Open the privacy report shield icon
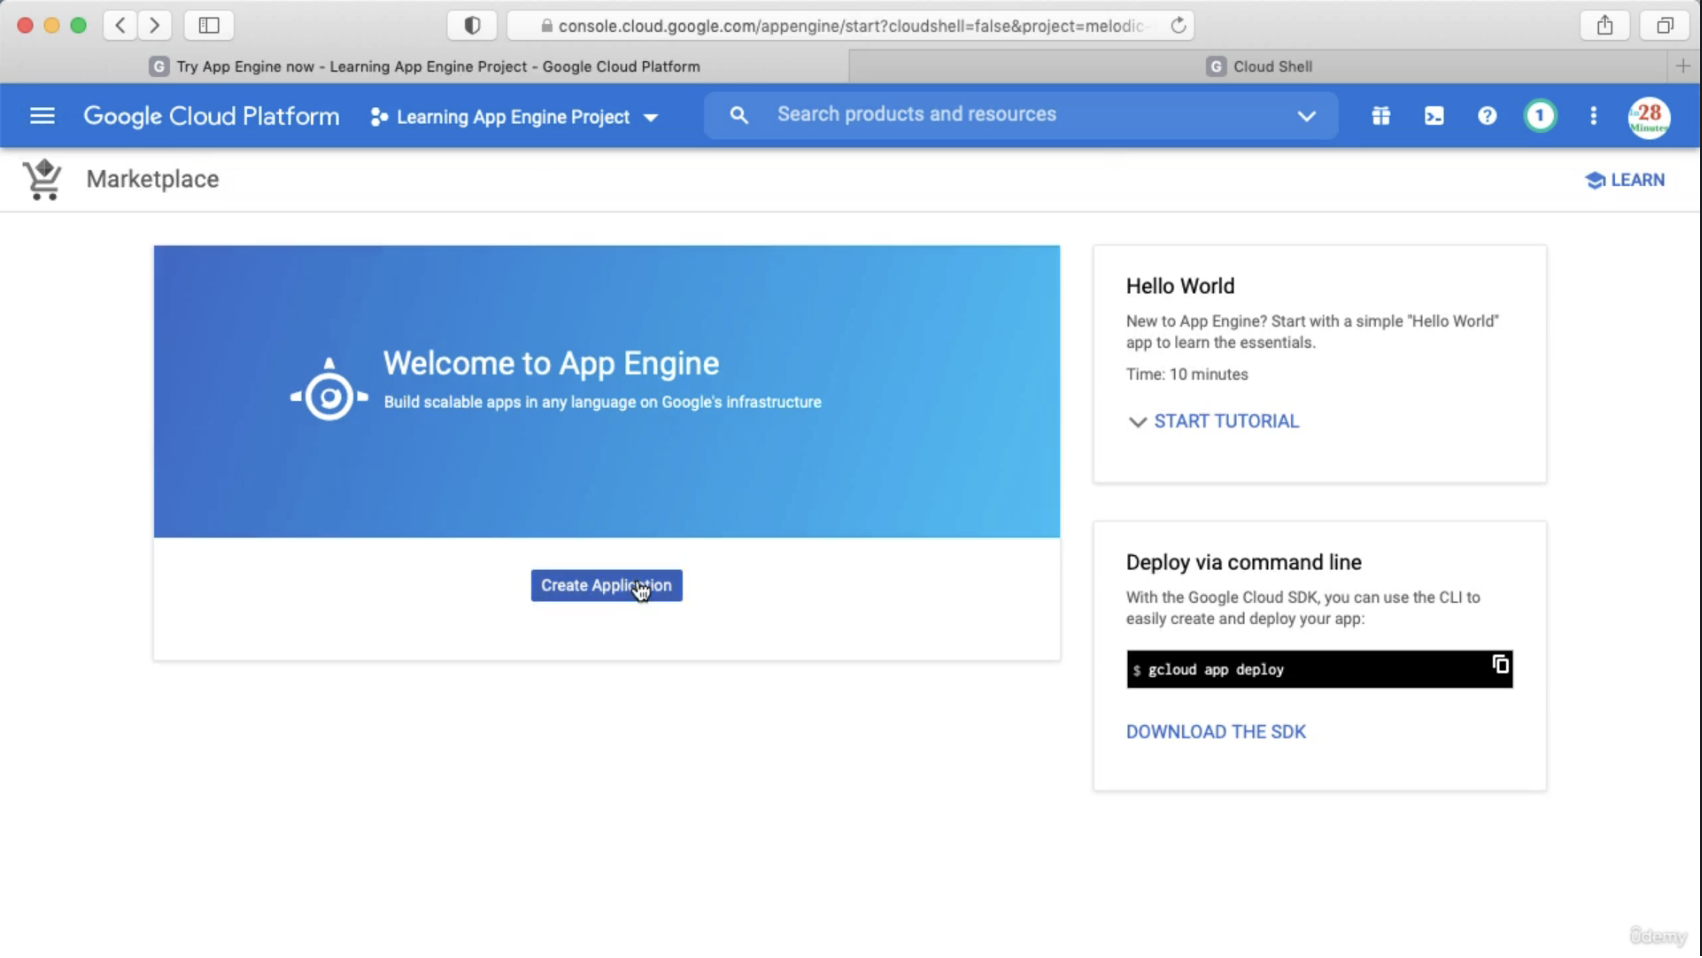Viewport: 1702px width, 958px height. [472, 25]
